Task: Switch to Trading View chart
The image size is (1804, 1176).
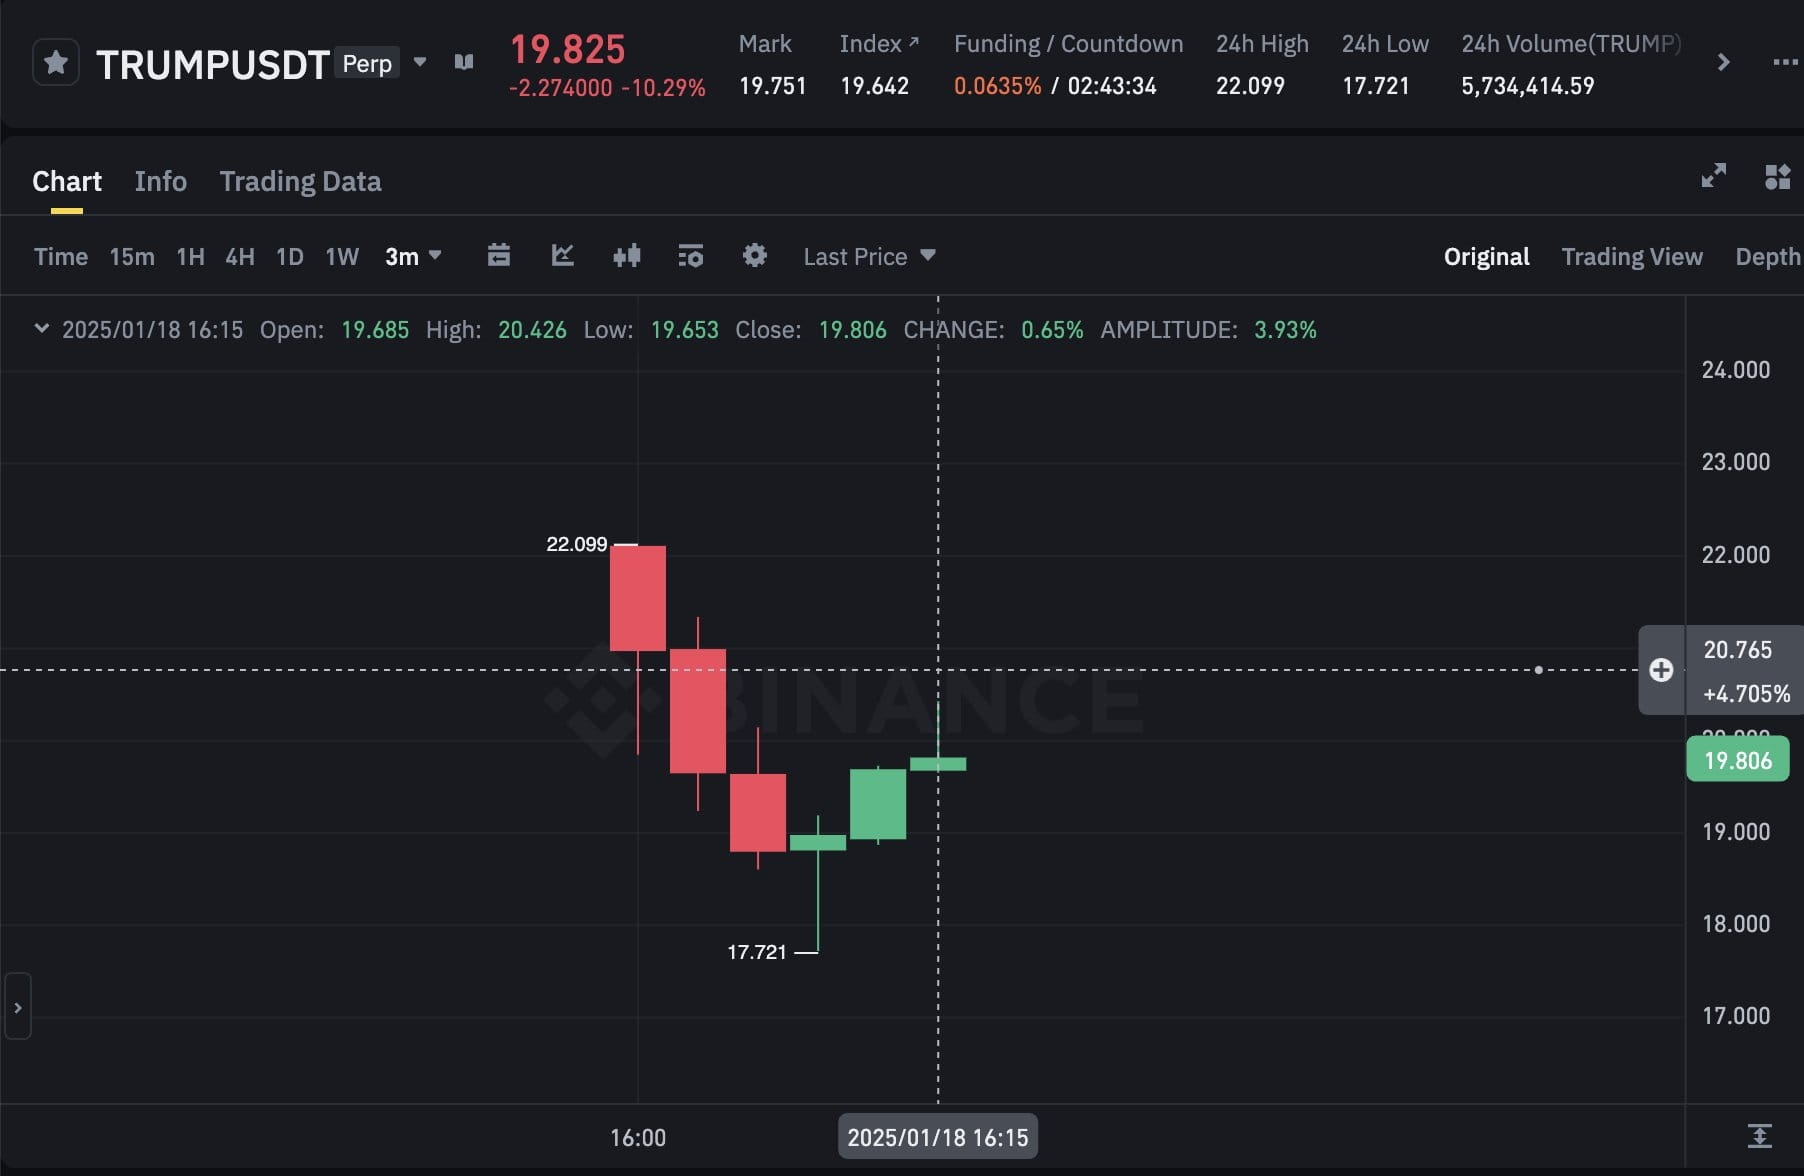Action: click(x=1632, y=257)
